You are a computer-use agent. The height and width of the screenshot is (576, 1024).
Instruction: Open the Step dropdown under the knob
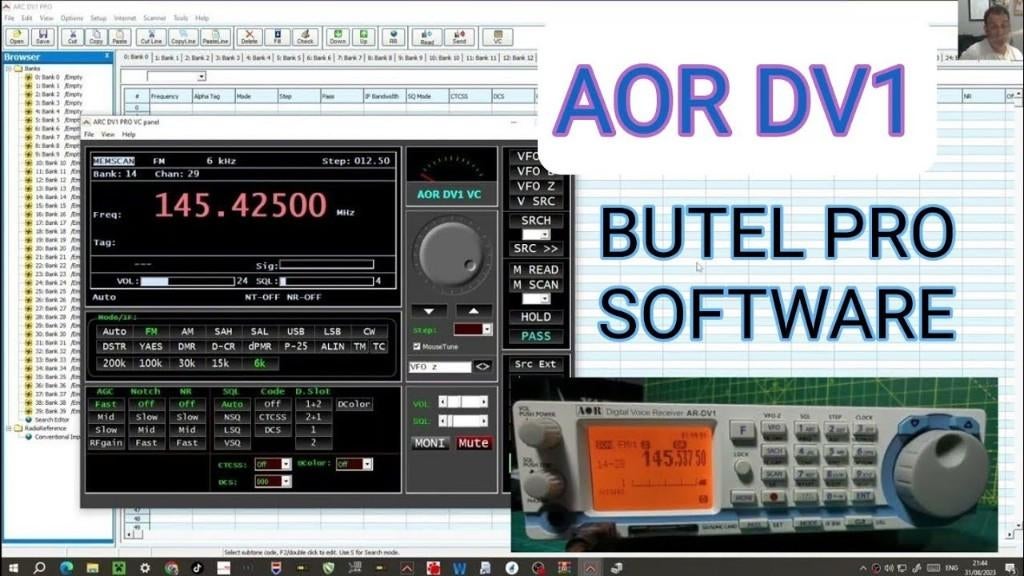click(487, 329)
